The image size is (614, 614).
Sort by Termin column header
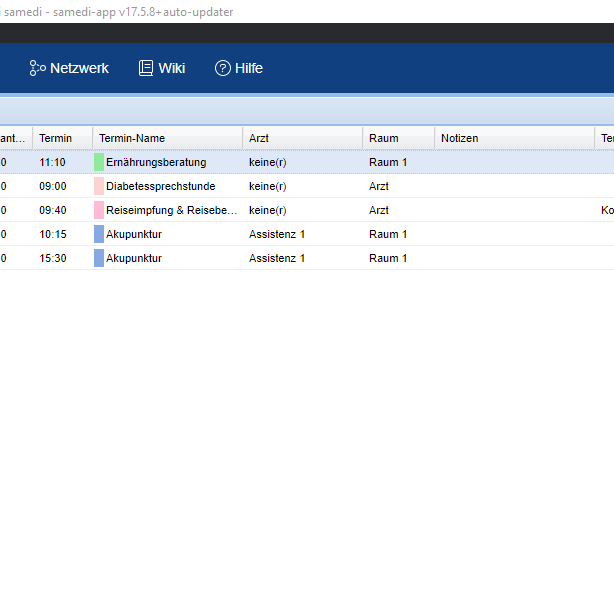tap(56, 138)
